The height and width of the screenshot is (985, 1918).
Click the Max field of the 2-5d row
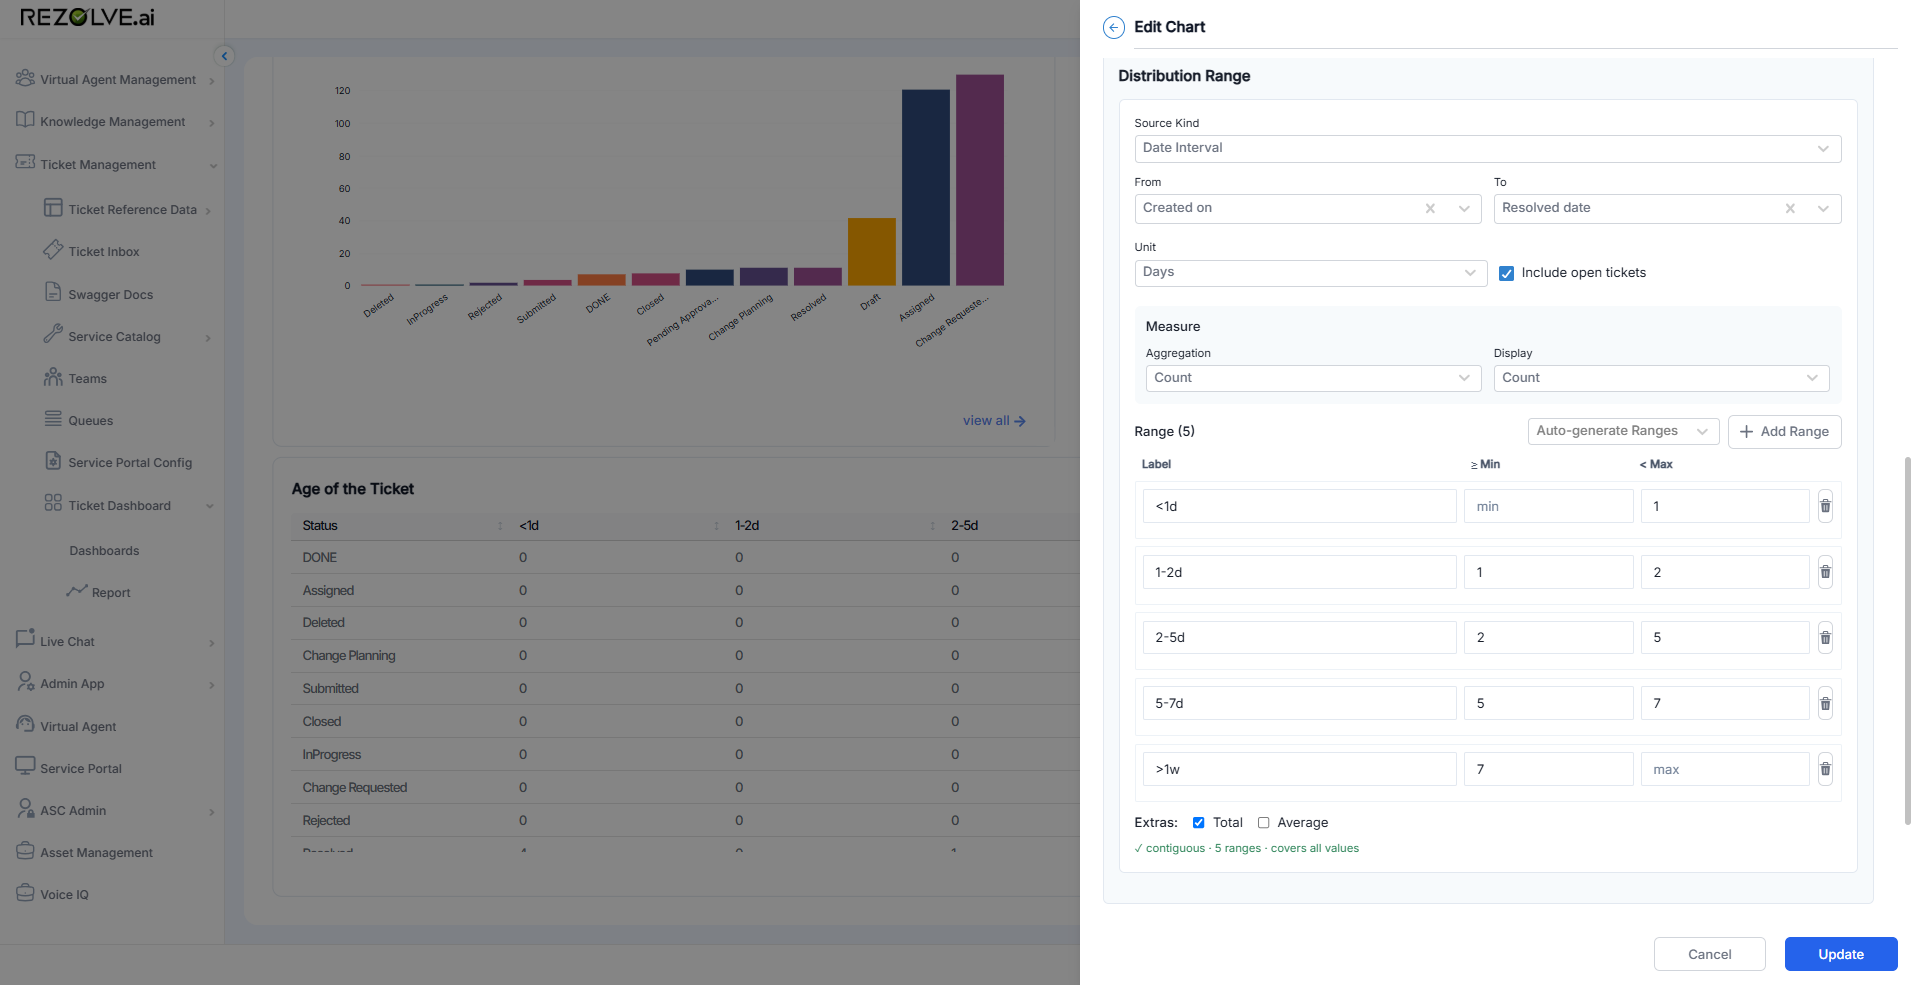click(1725, 638)
